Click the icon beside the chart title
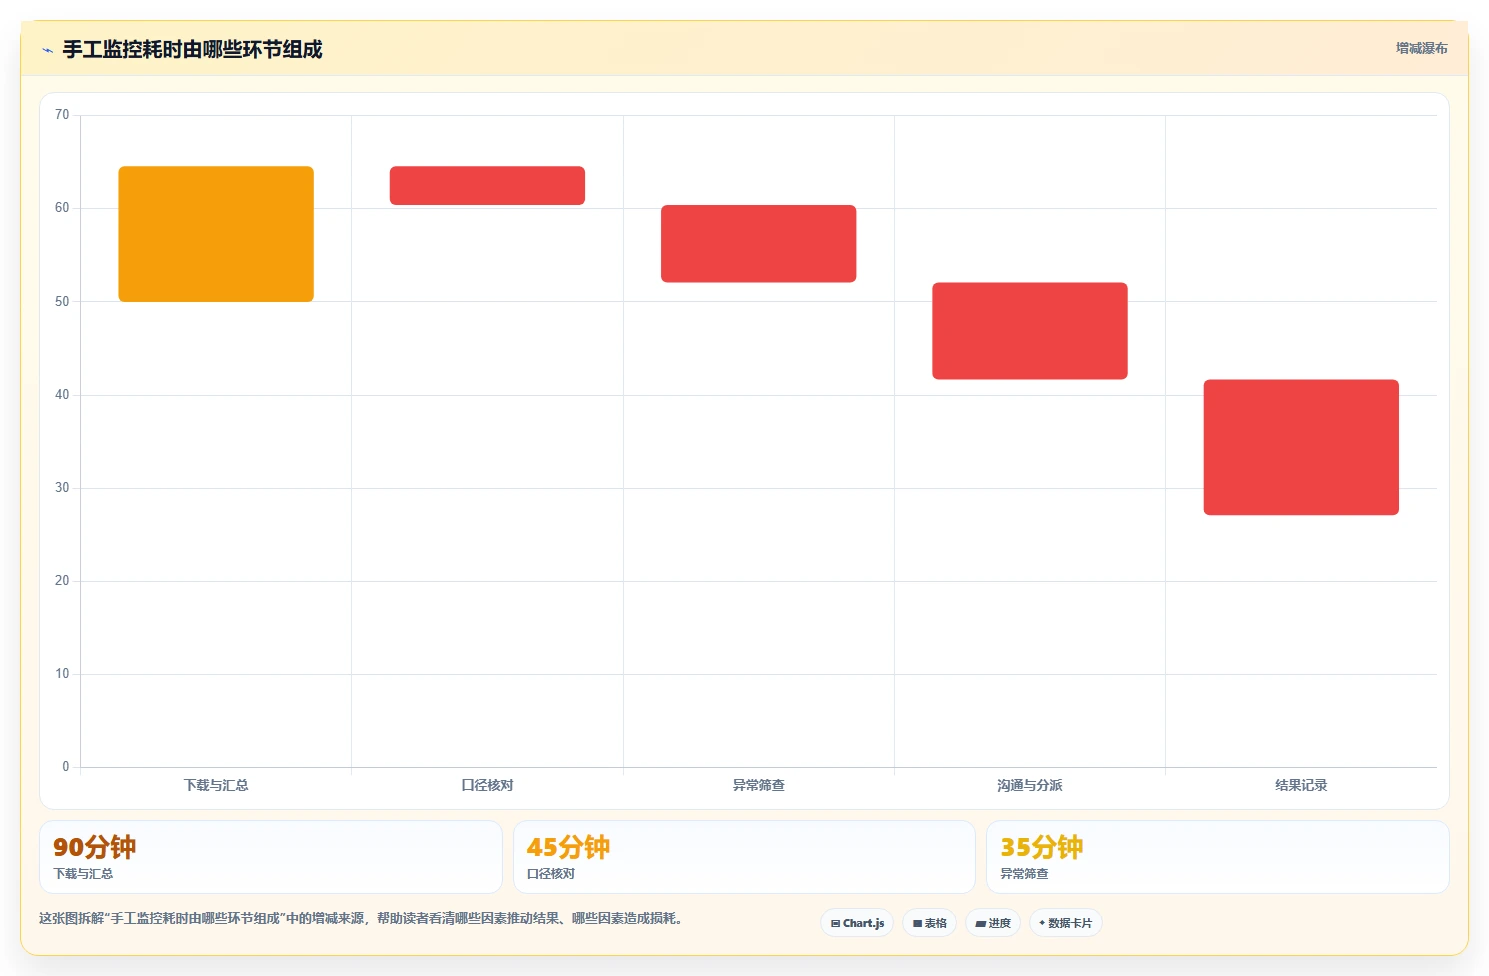The width and height of the screenshot is (1489, 976). (x=47, y=50)
